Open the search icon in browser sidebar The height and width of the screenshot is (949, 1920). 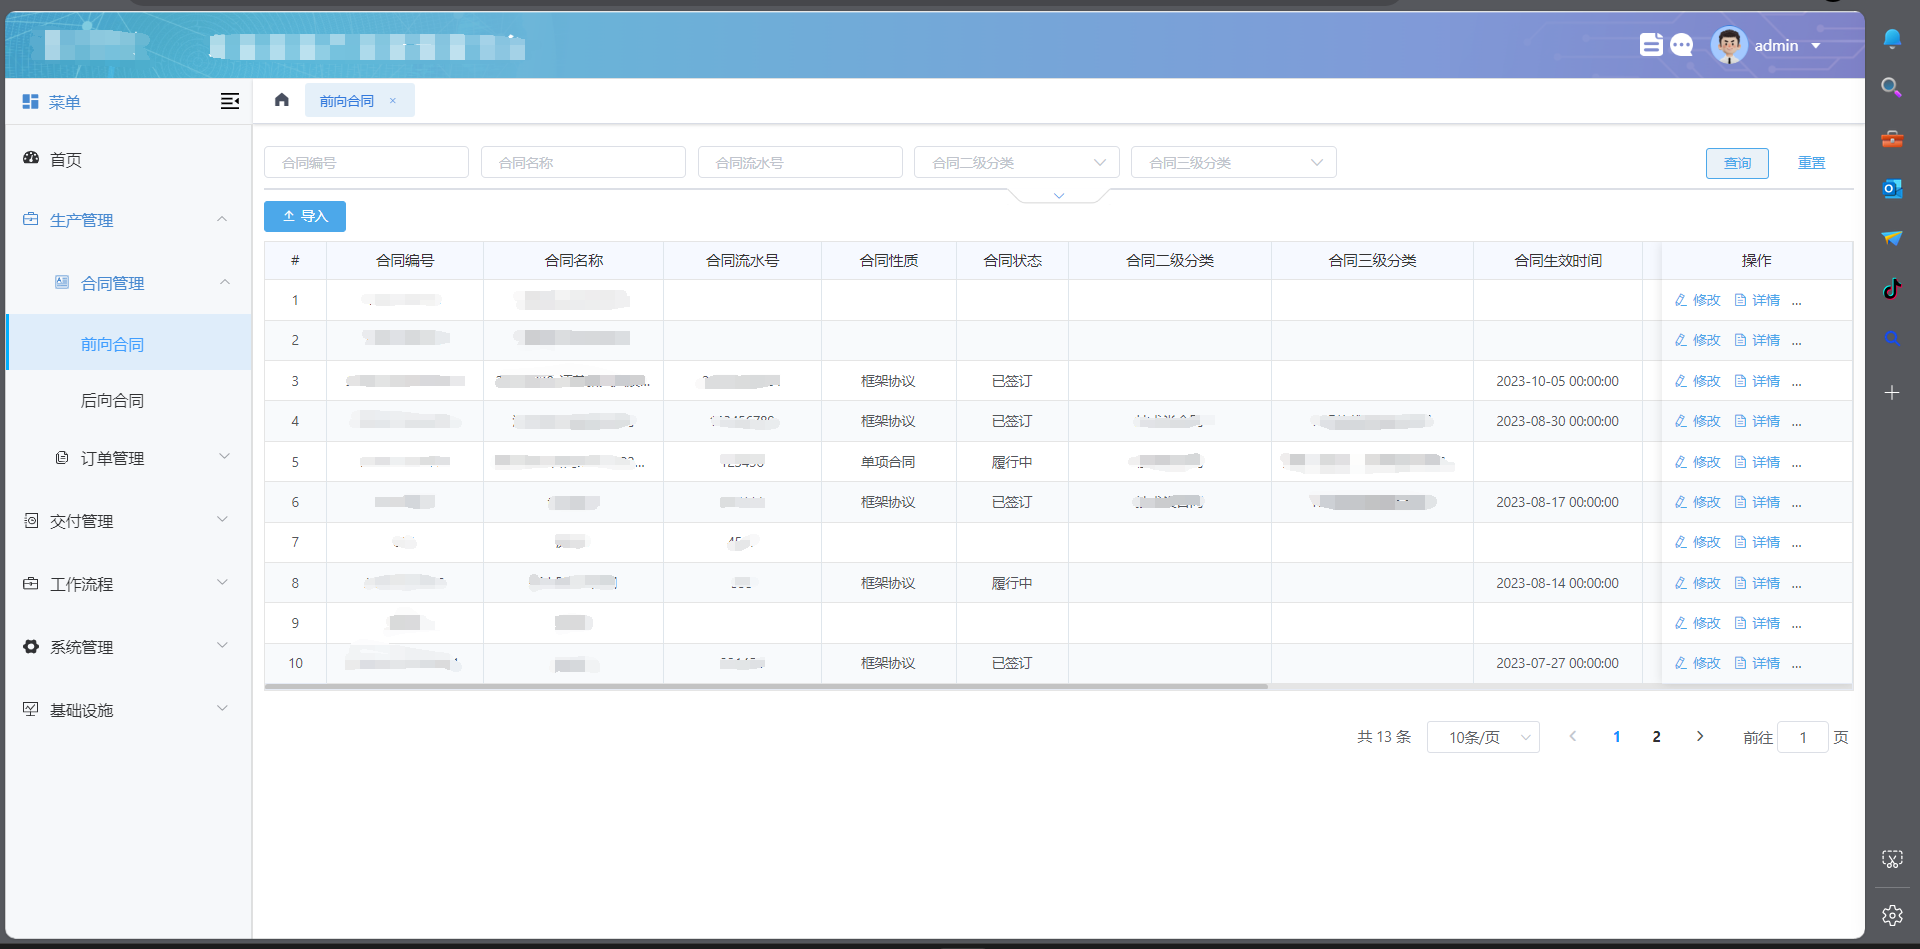1892,88
